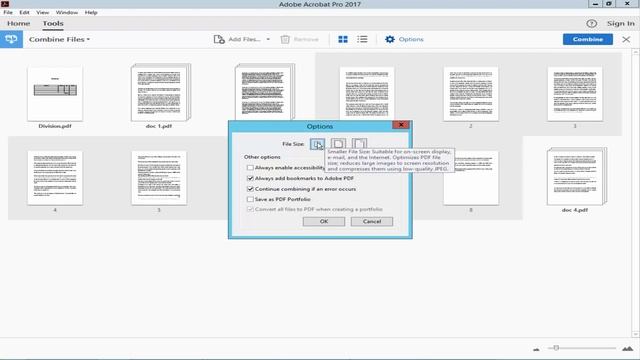This screenshot has width=640, height=360.
Task: Open the File menu
Action: (x=8, y=13)
